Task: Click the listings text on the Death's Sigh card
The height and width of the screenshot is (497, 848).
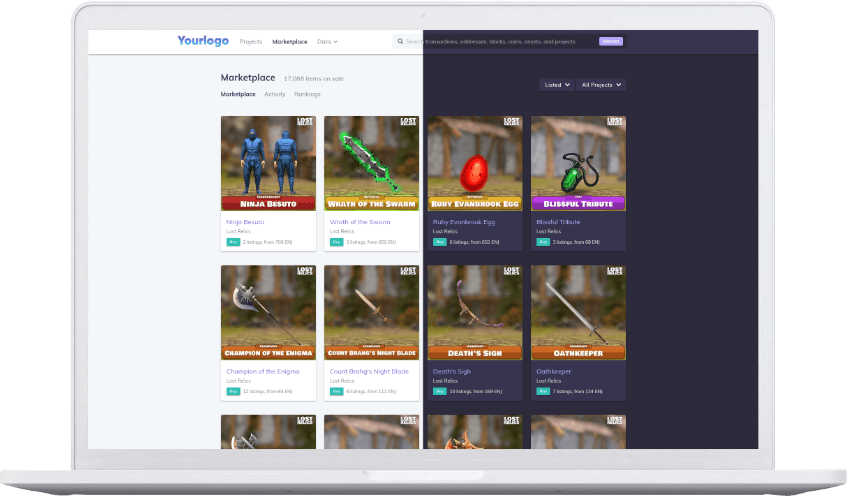Action: [475, 392]
